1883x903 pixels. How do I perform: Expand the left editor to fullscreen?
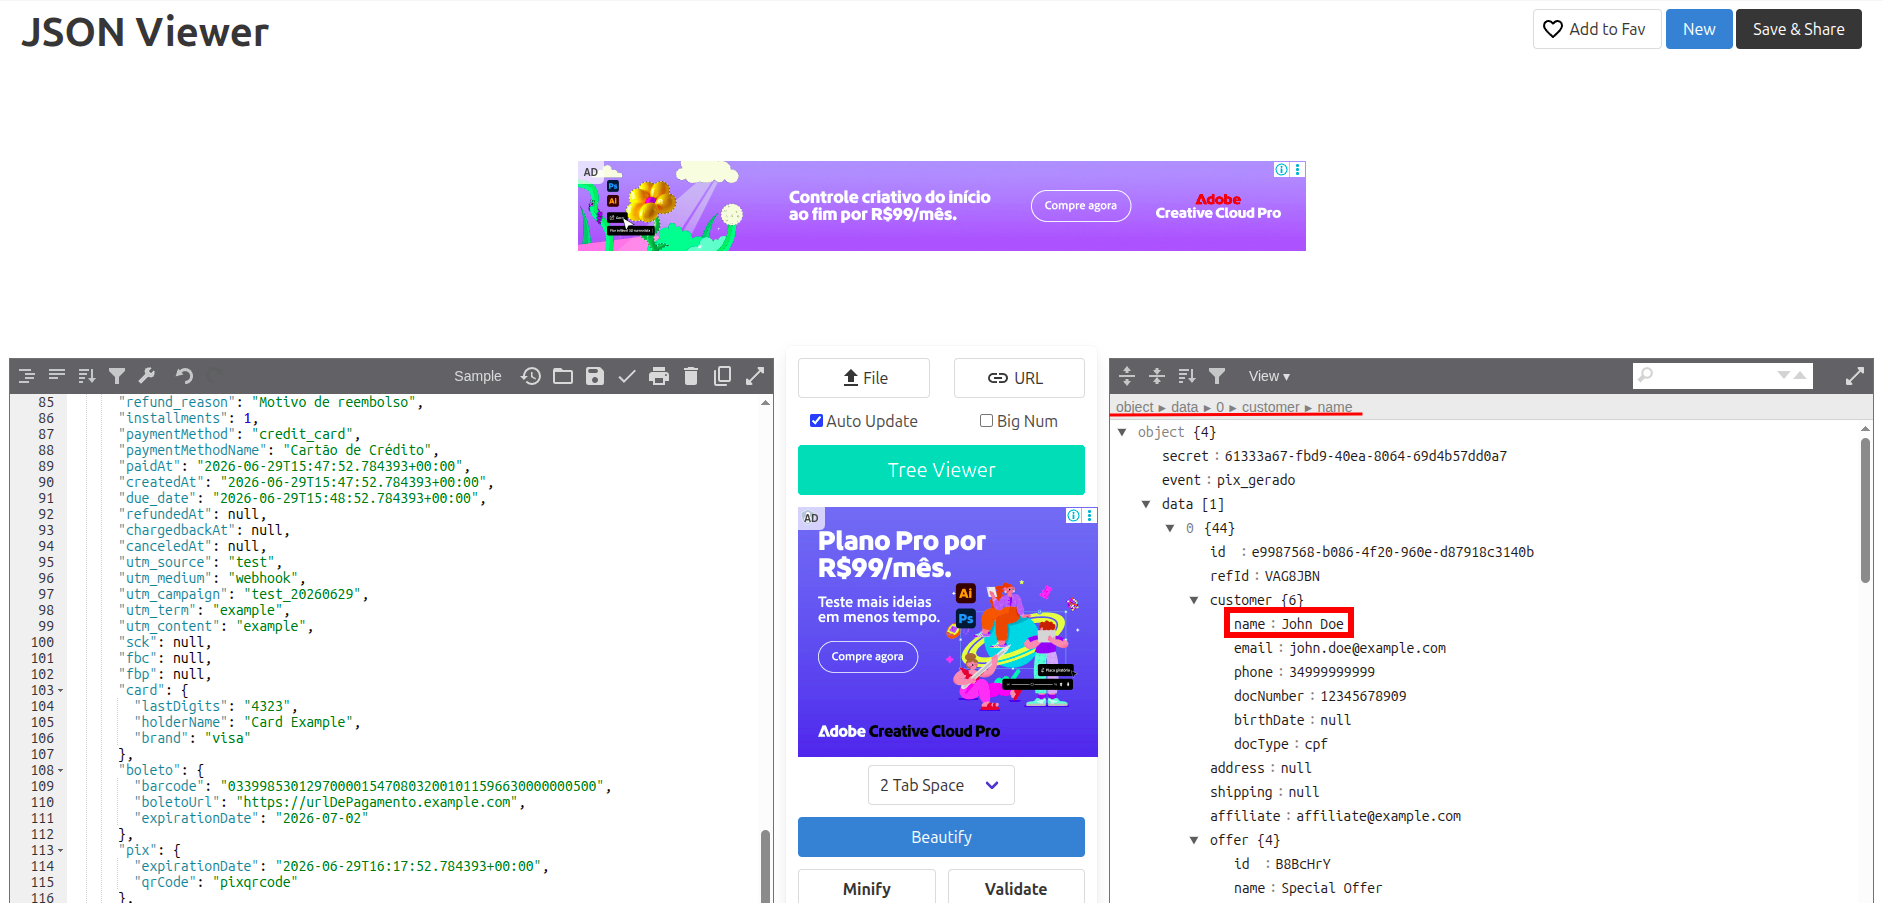(755, 376)
